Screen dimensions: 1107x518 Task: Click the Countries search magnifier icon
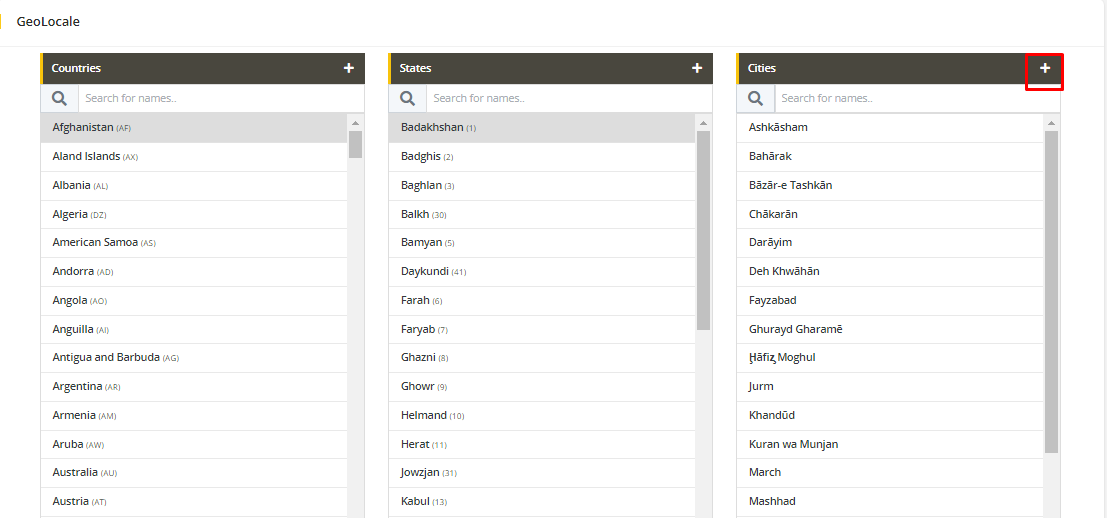[59, 98]
